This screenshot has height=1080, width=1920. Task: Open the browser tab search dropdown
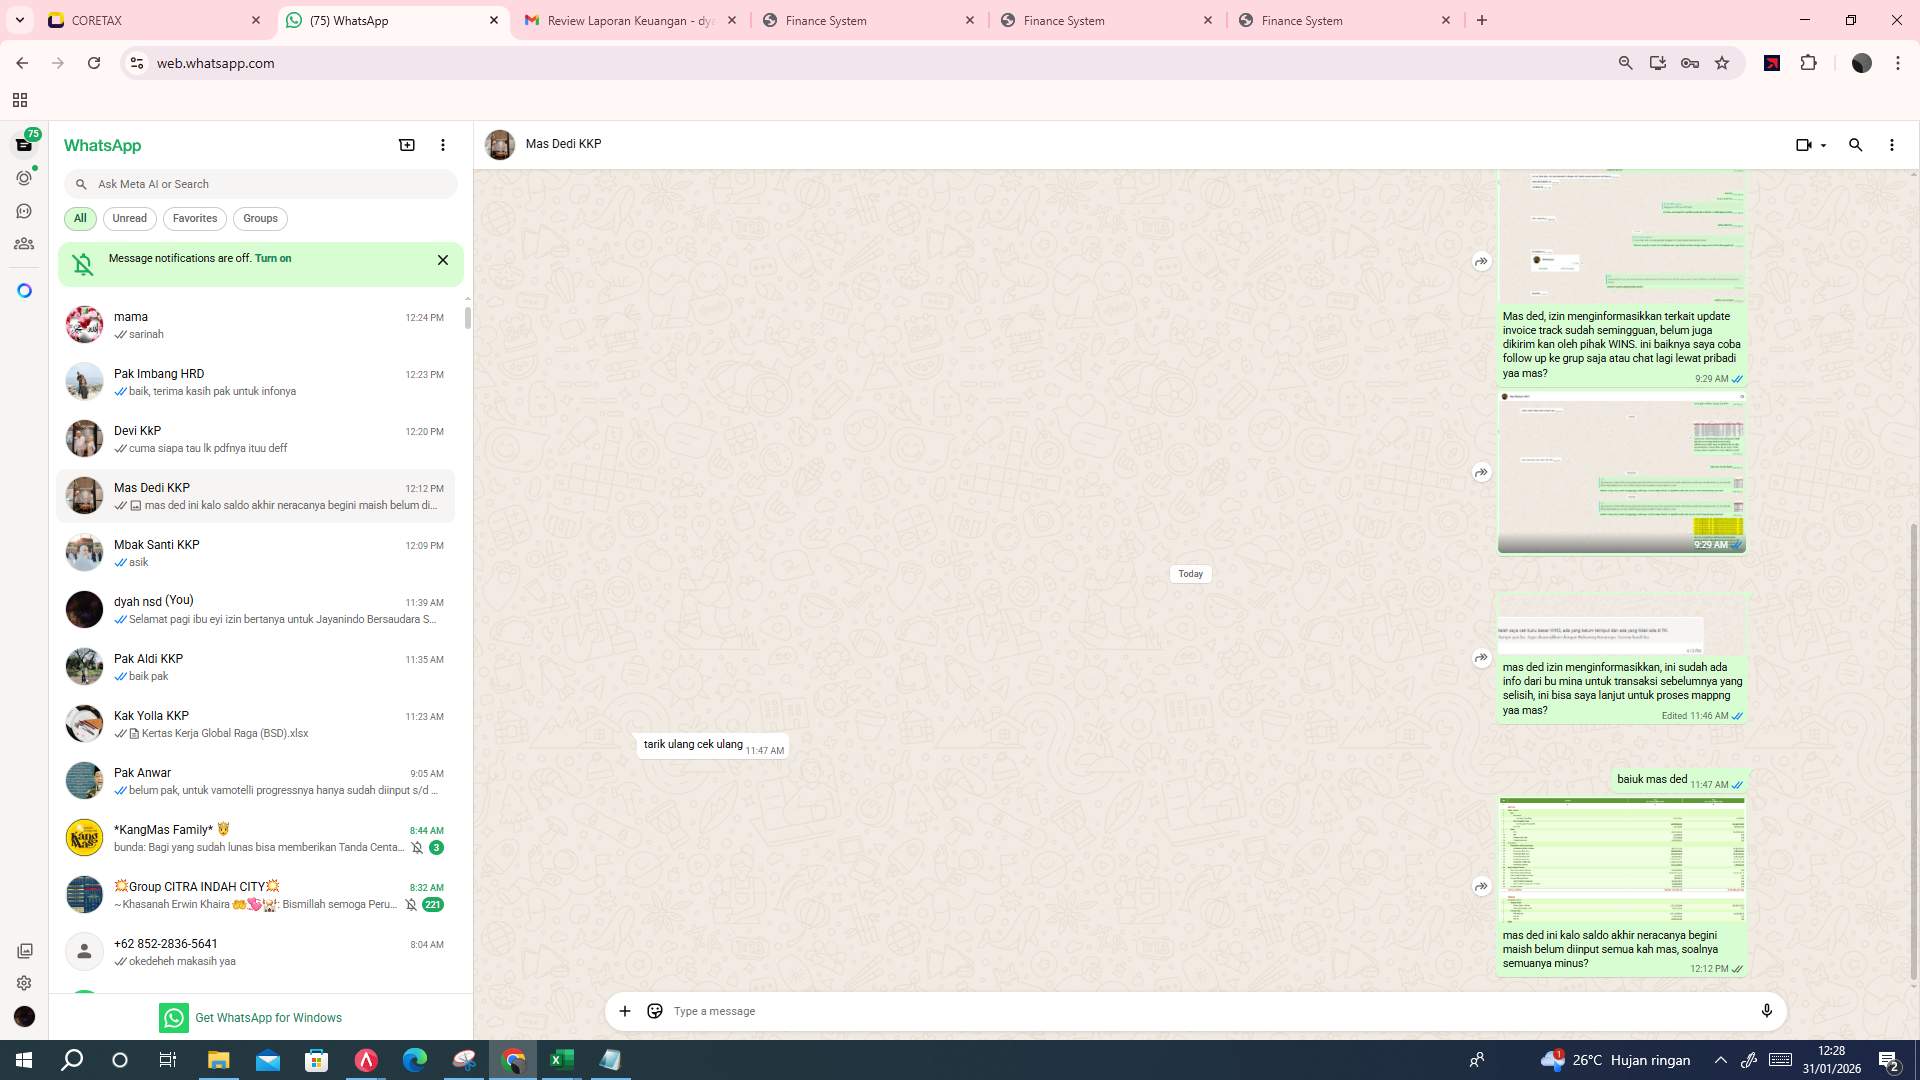[x=19, y=20]
